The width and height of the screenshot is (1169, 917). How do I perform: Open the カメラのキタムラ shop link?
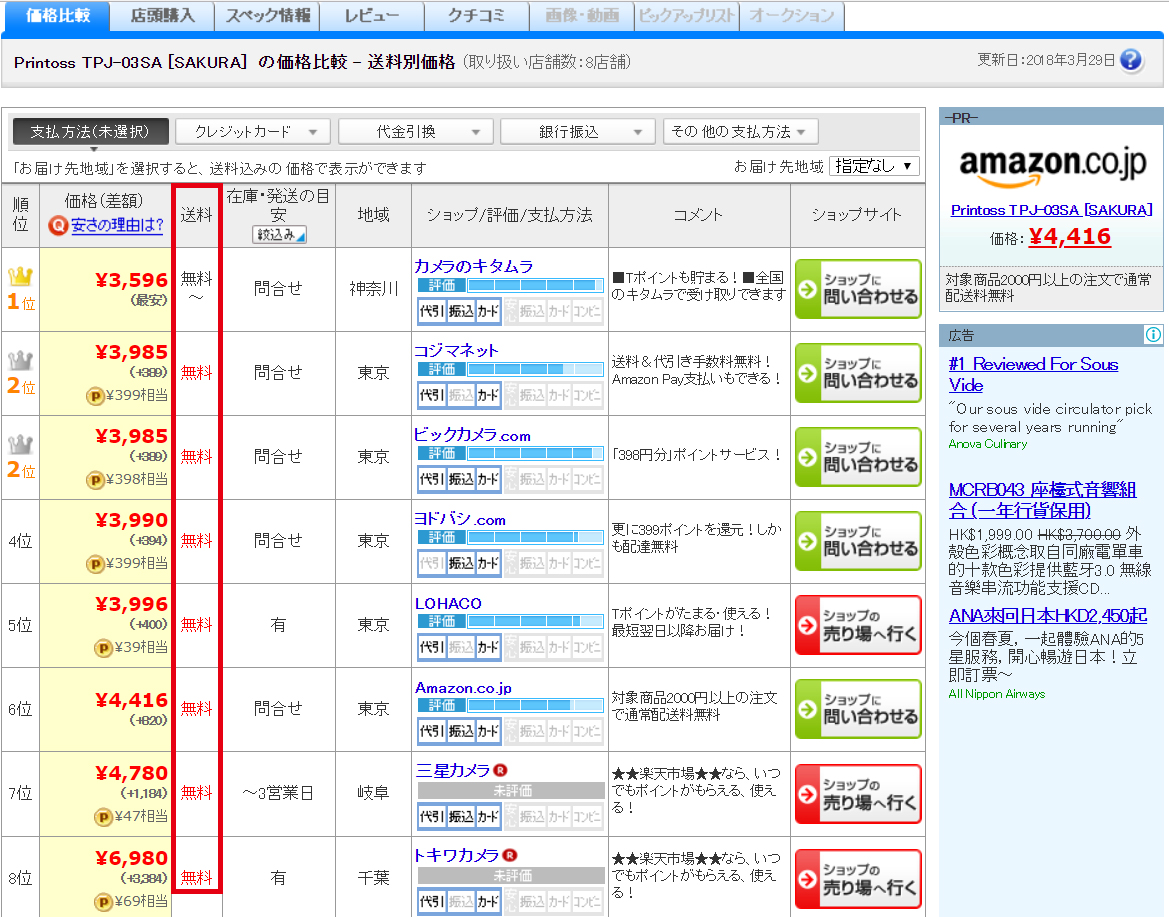point(473,266)
